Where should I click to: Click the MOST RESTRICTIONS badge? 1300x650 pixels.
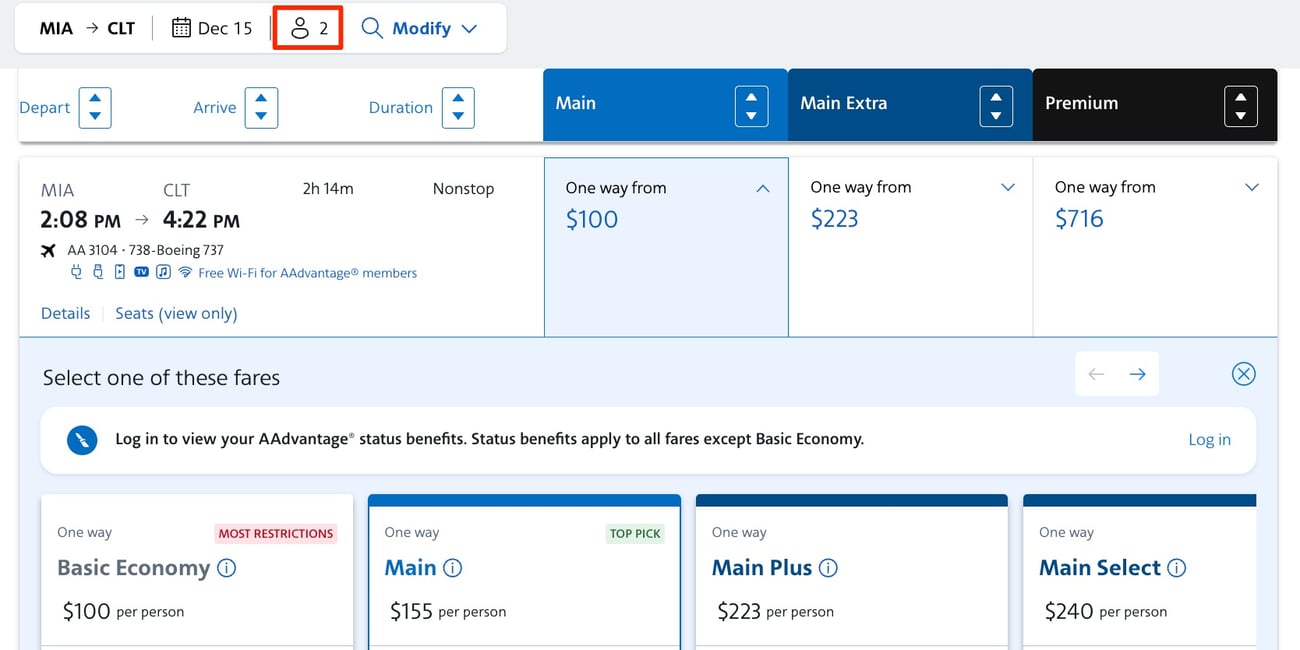point(276,533)
